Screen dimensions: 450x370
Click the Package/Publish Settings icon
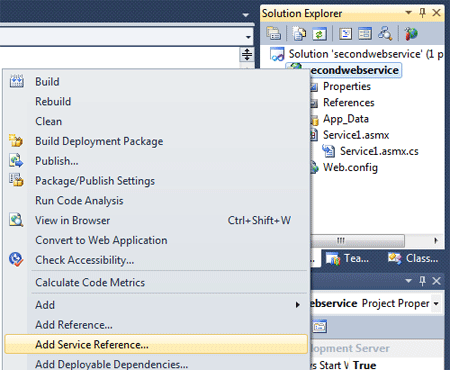[x=16, y=180]
